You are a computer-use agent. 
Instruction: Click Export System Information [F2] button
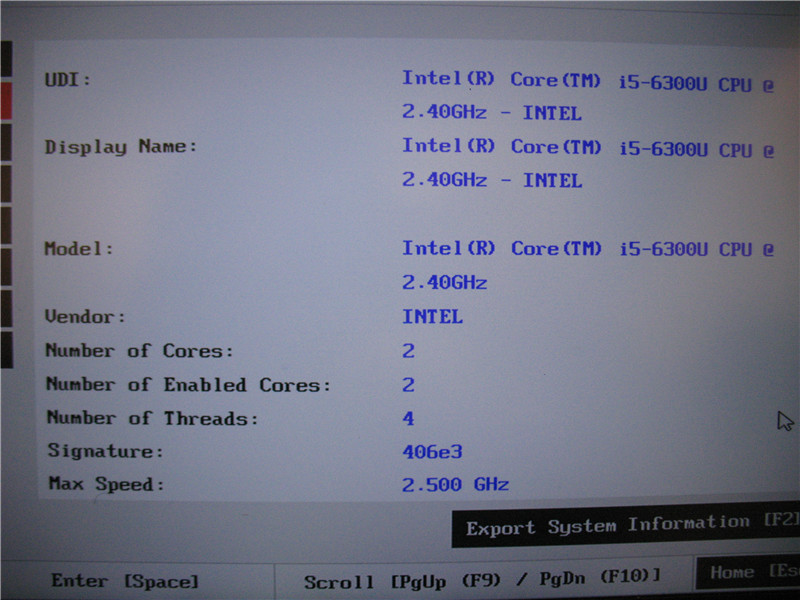[x=626, y=526]
